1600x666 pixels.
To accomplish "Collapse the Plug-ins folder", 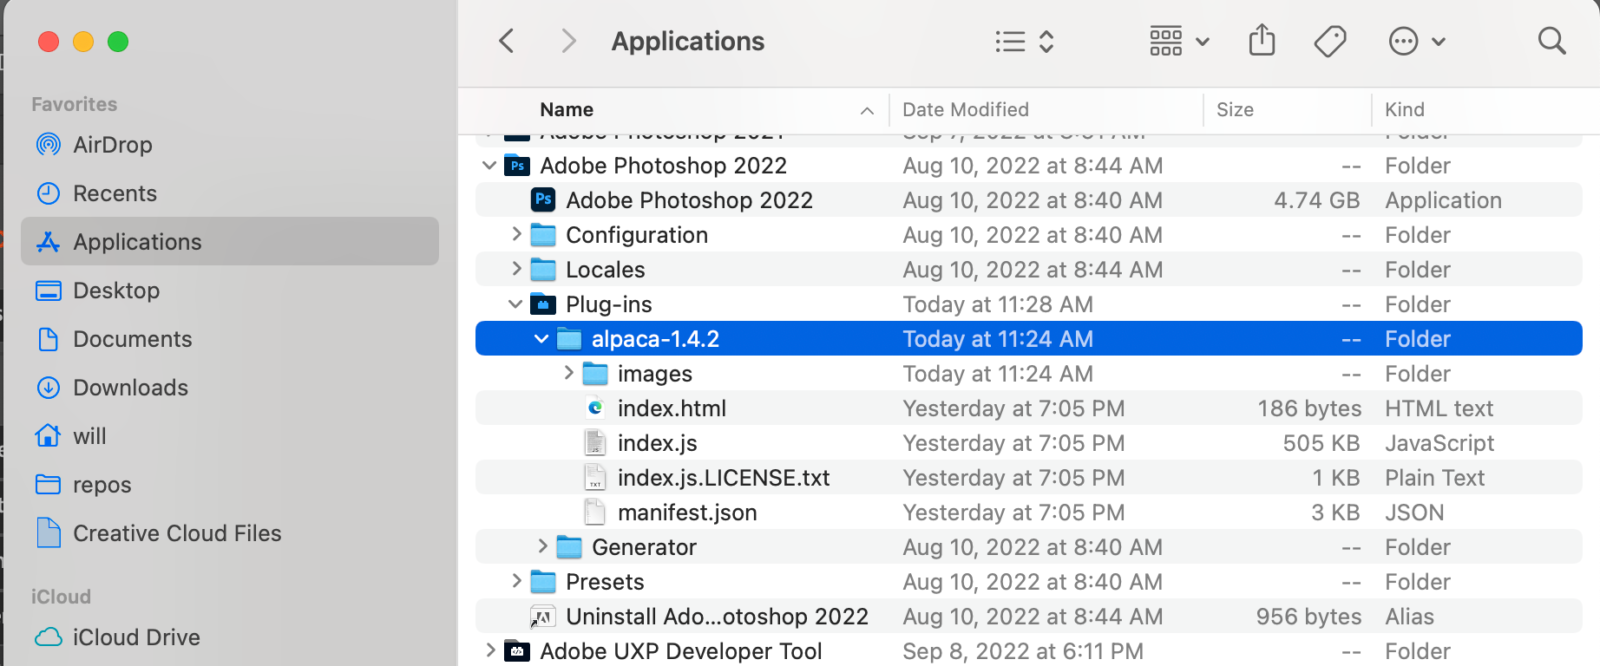I will [515, 304].
